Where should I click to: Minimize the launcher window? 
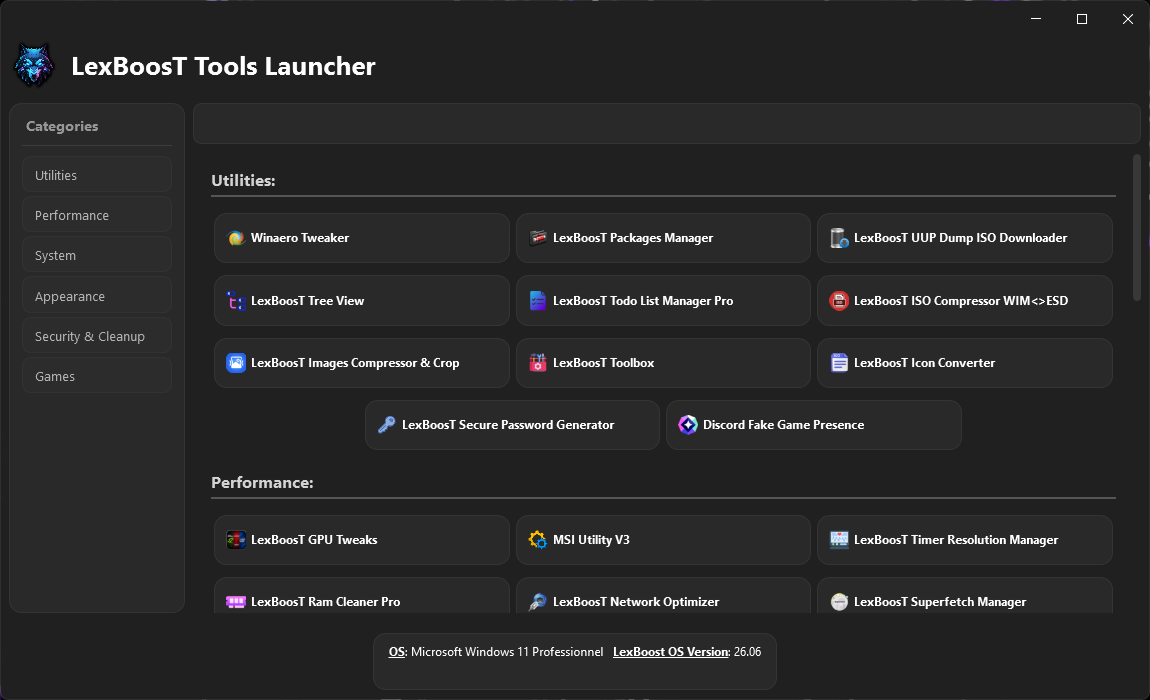coord(1036,19)
